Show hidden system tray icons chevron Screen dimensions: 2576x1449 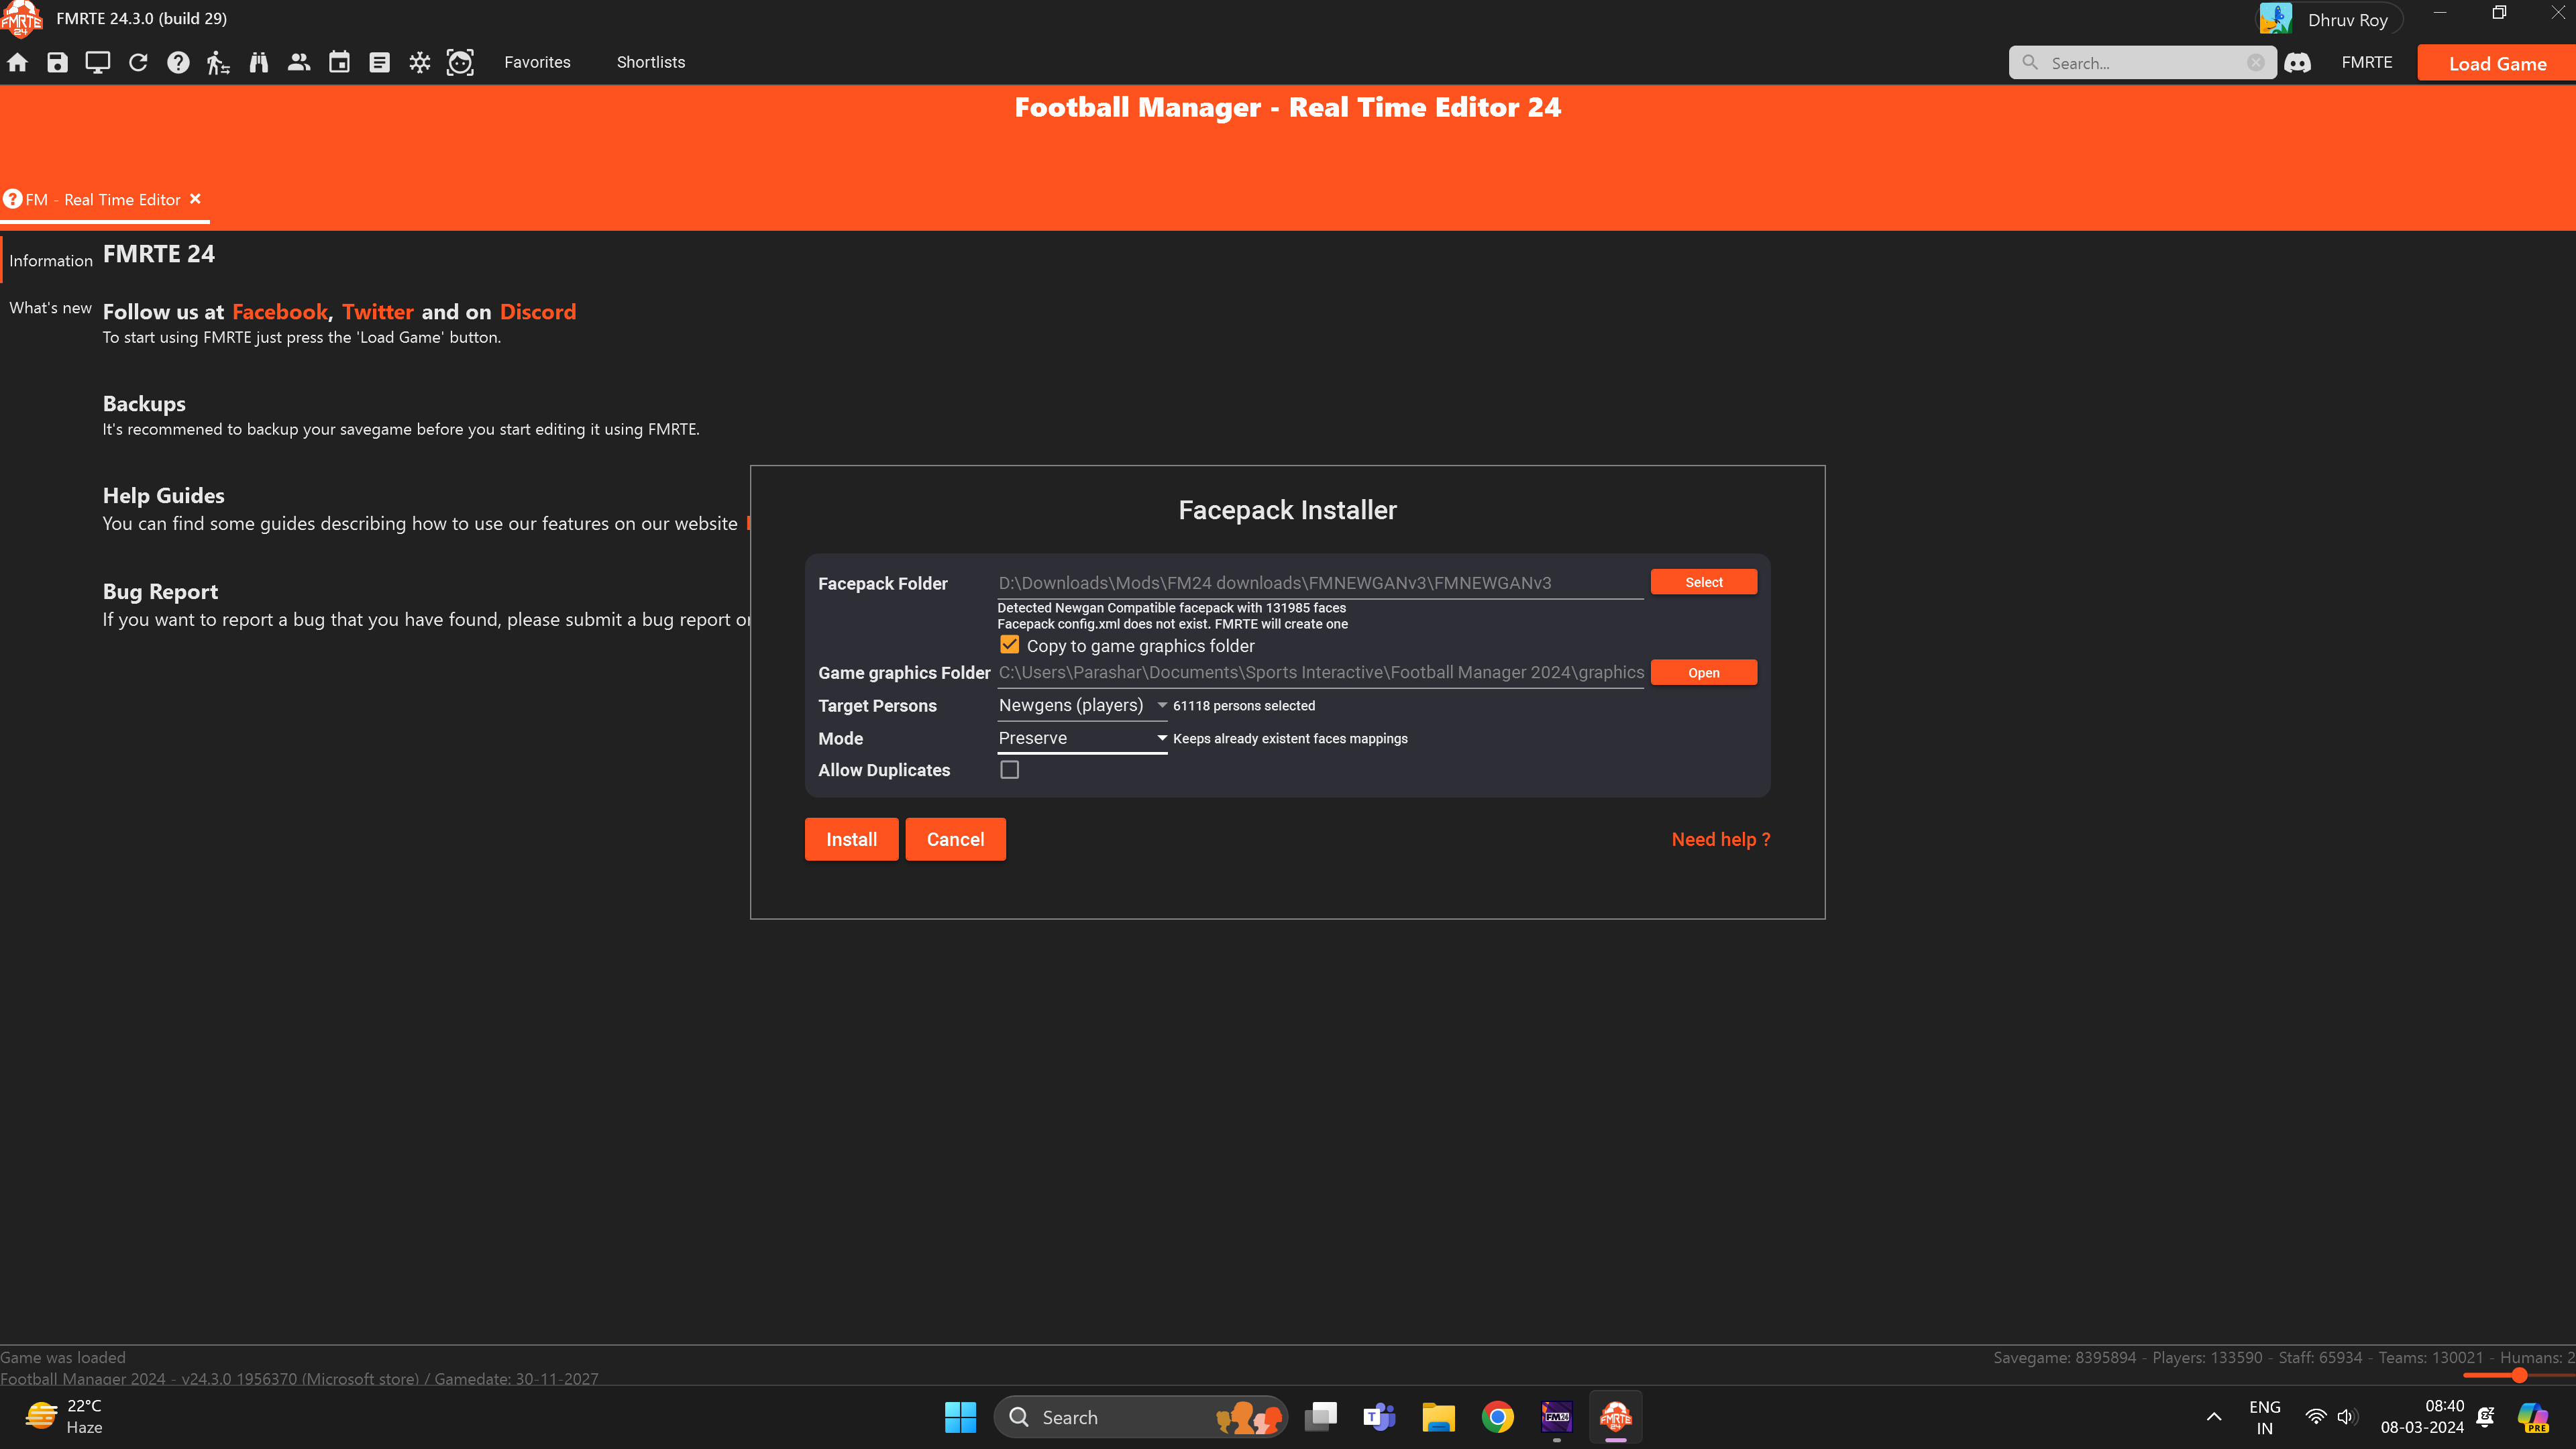[x=2213, y=1416]
